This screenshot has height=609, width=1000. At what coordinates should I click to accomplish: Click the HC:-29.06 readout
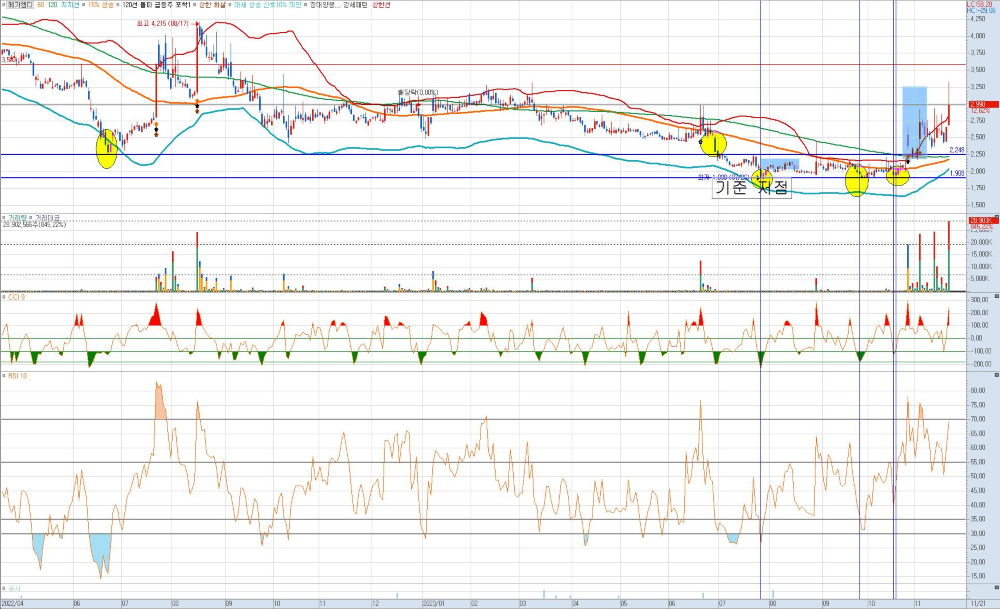tap(980, 10)
